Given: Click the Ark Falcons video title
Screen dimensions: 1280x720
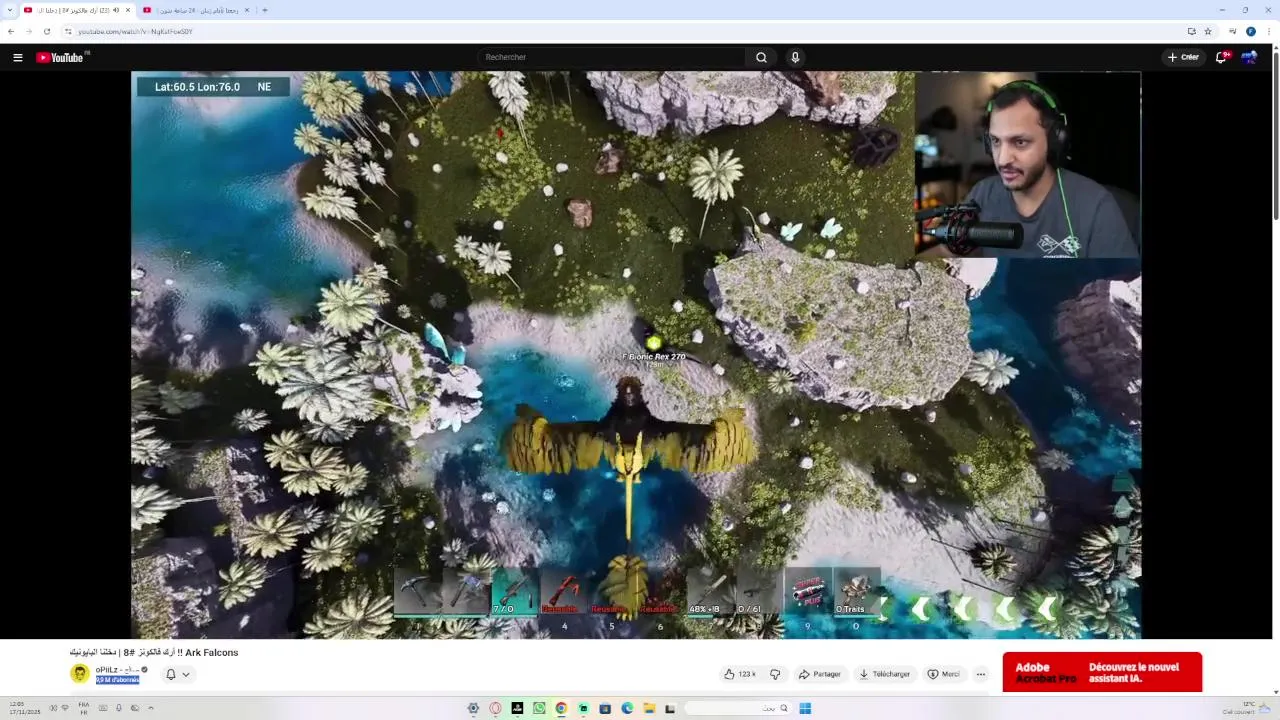Looking at the screenshot, I should point(154,653).
